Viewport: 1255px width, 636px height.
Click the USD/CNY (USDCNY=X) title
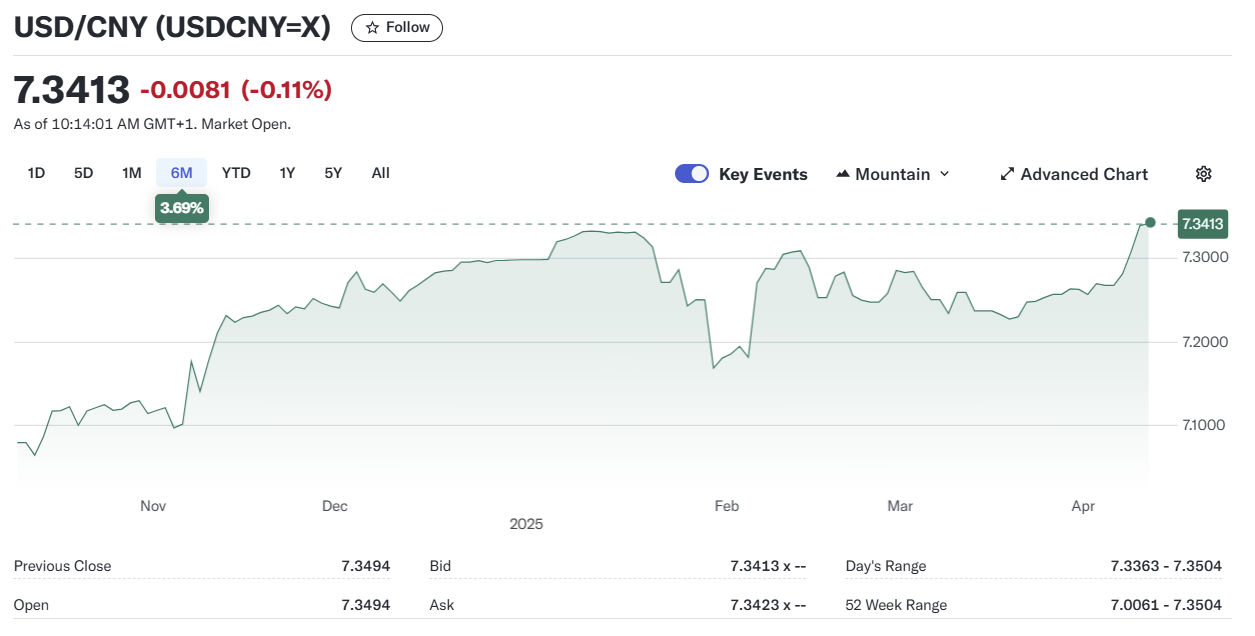(172, 27)
